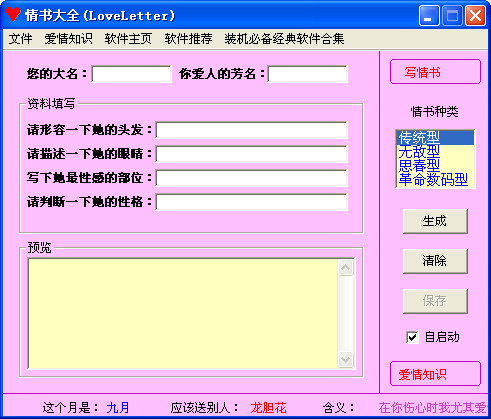Viewport: 491px width, 419px height.
Task: Open the 文件 menu
Action: tap(20, 39)
